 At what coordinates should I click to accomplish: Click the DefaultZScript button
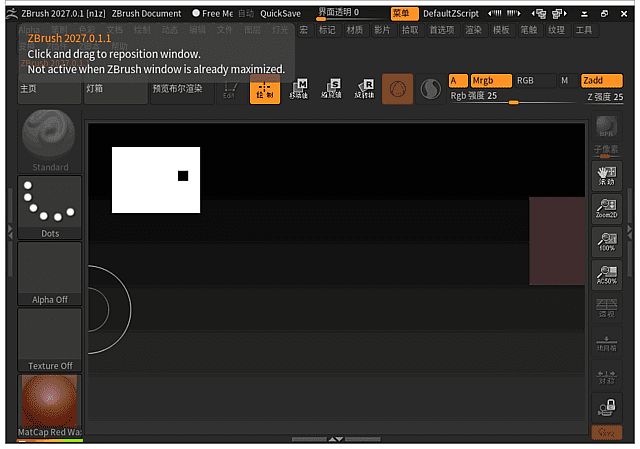[x=451, y=13]
